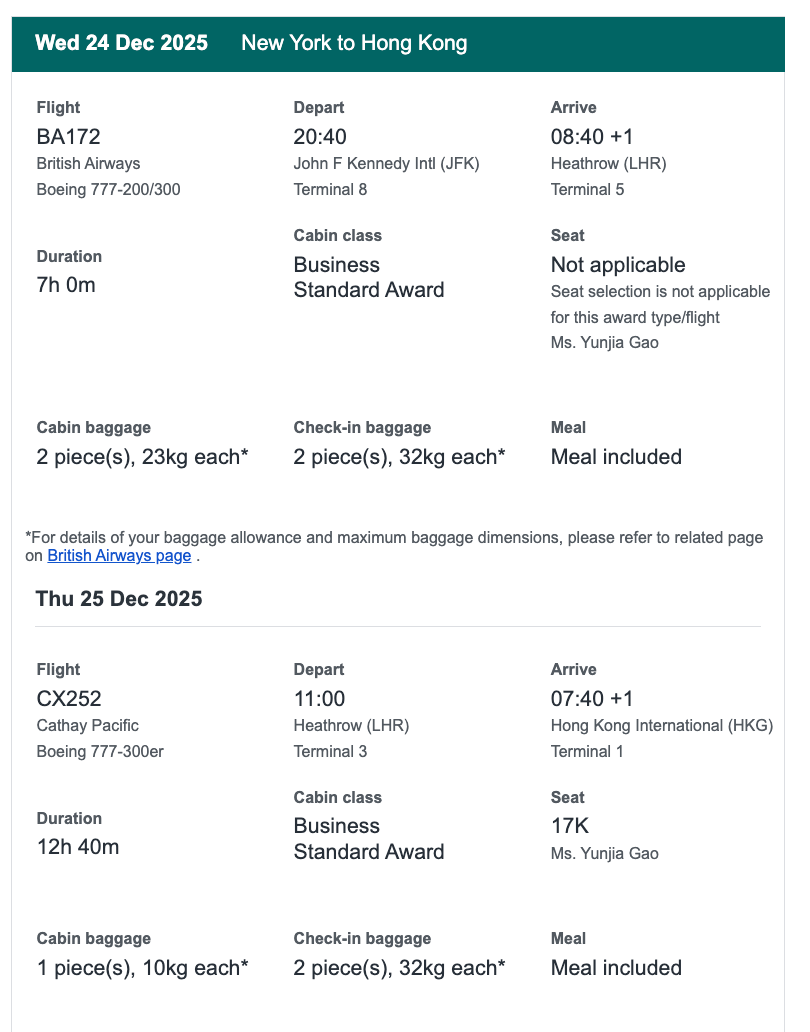
Task: Click the Cathay Pacific airline name
Action: tap(88, 725)
